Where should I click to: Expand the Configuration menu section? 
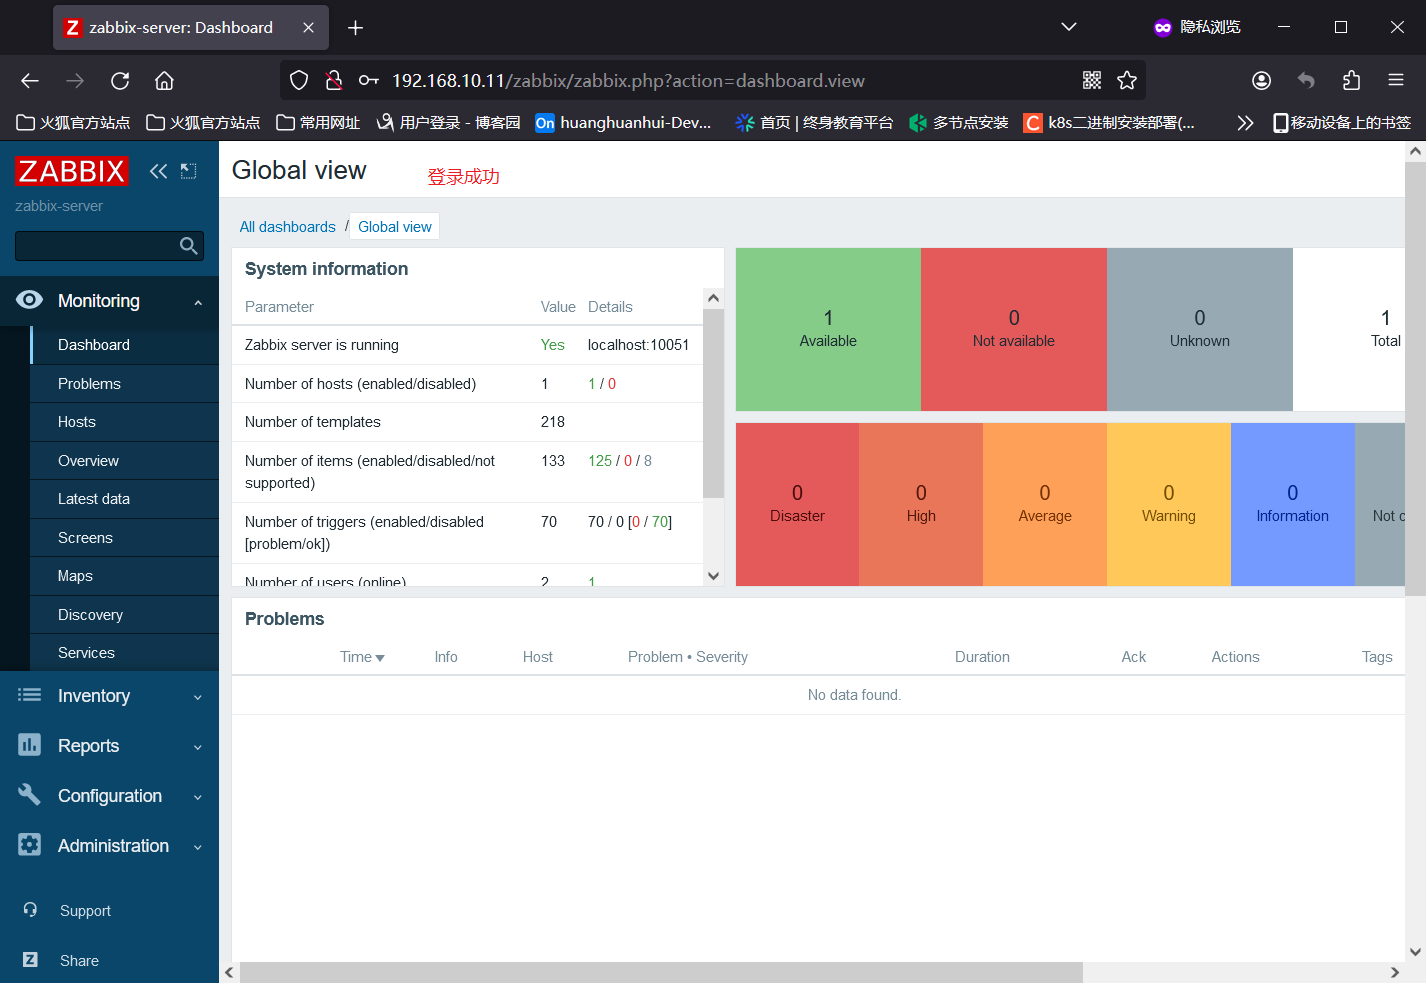coord(198,797)
